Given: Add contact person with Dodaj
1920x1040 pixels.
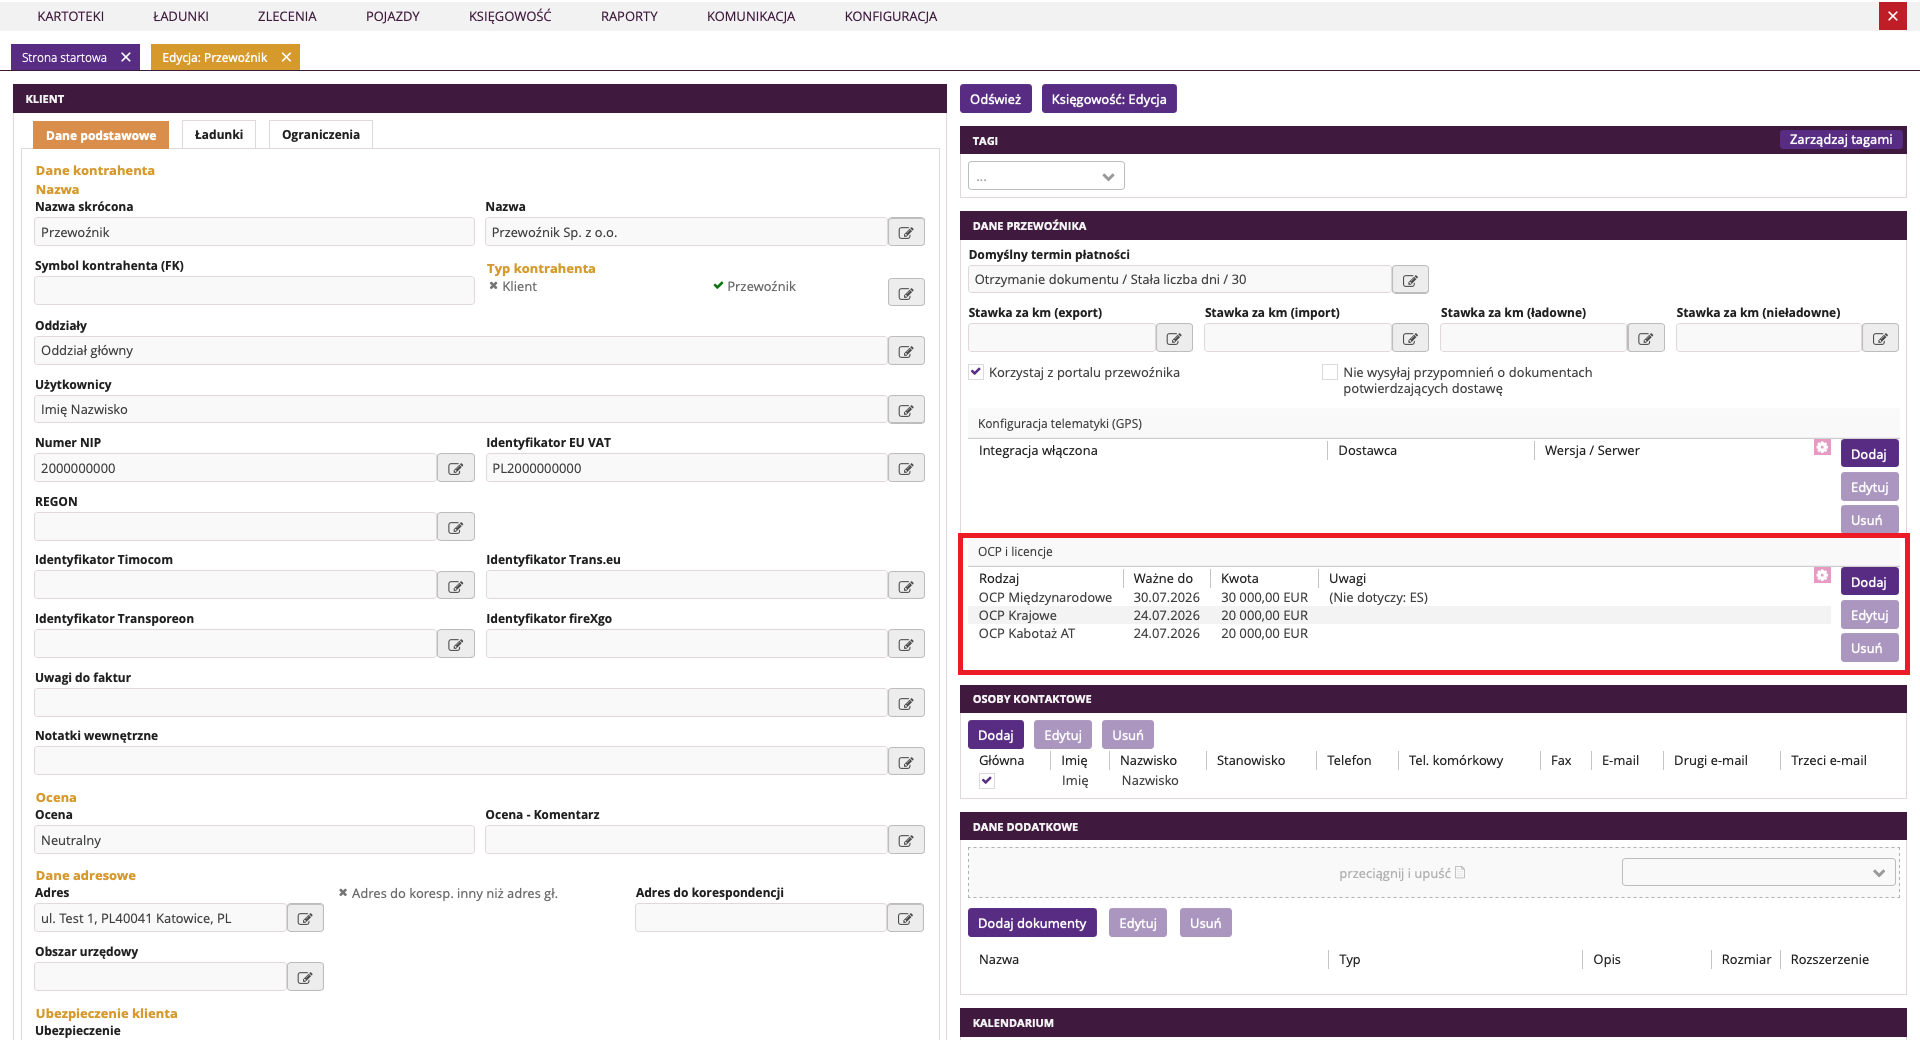Looking at the screenshot, I should coord(995,735).
